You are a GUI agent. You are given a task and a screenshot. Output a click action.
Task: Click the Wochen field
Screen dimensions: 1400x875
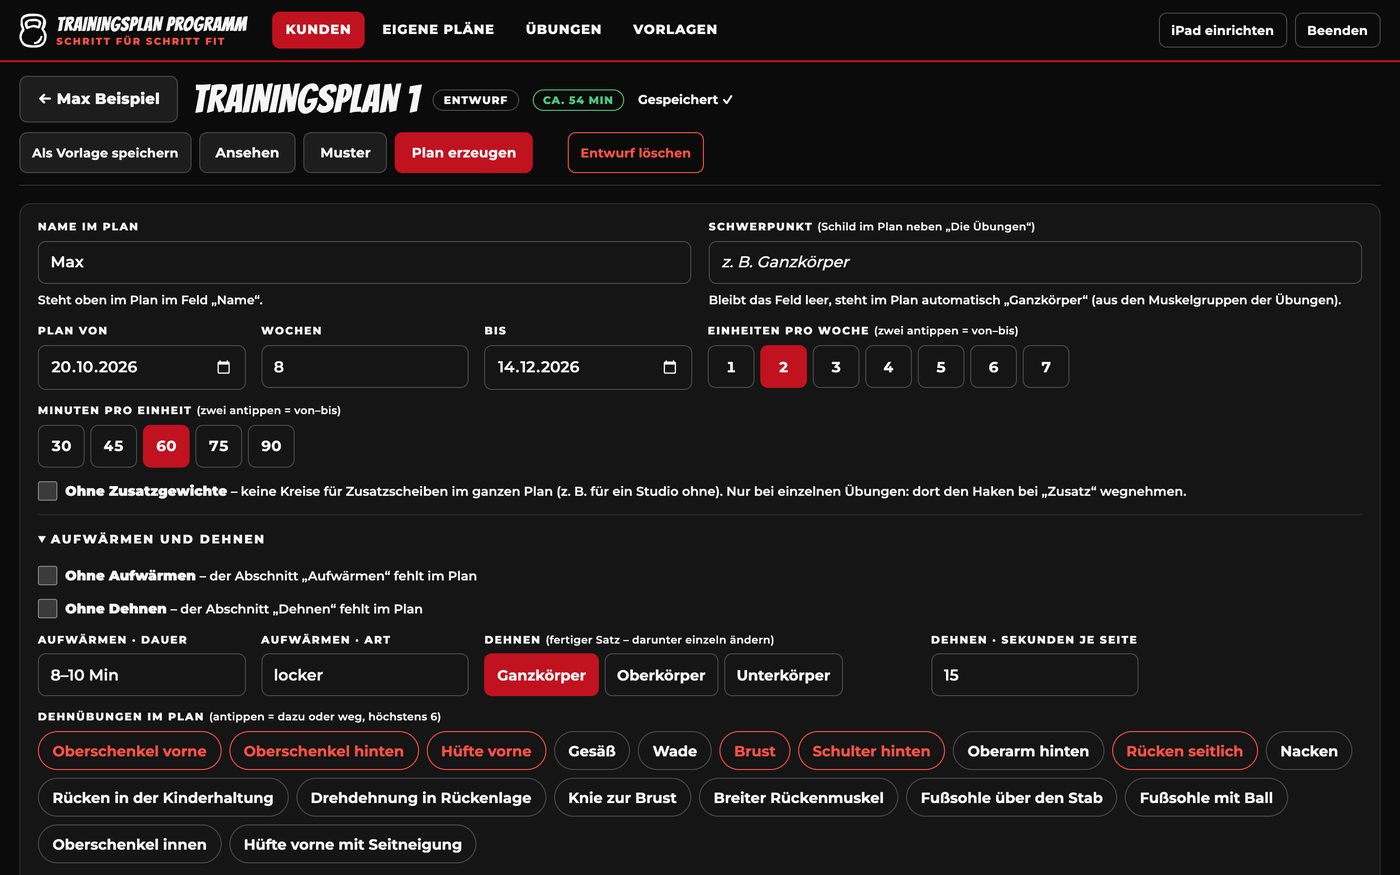click(x=364, y=367)
